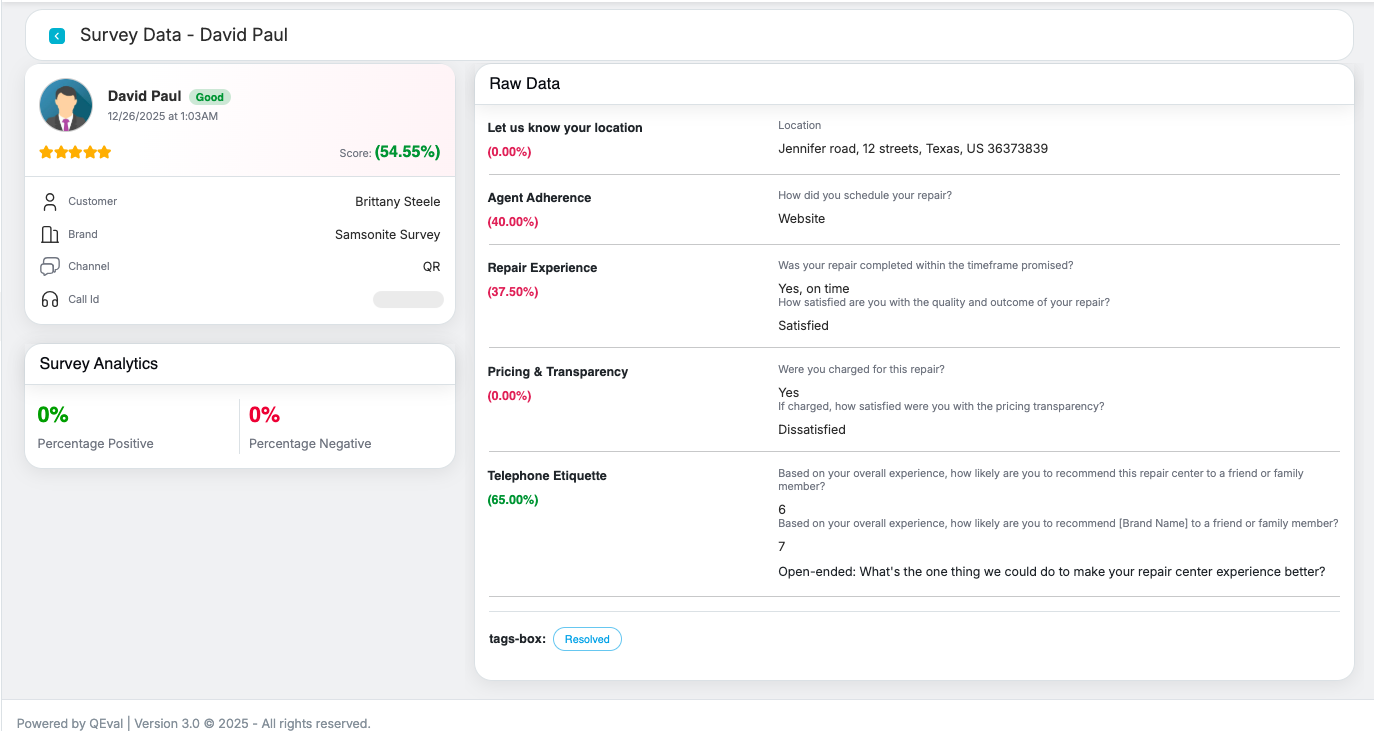Click the Pricing & Transparency heading

[558, 372]
